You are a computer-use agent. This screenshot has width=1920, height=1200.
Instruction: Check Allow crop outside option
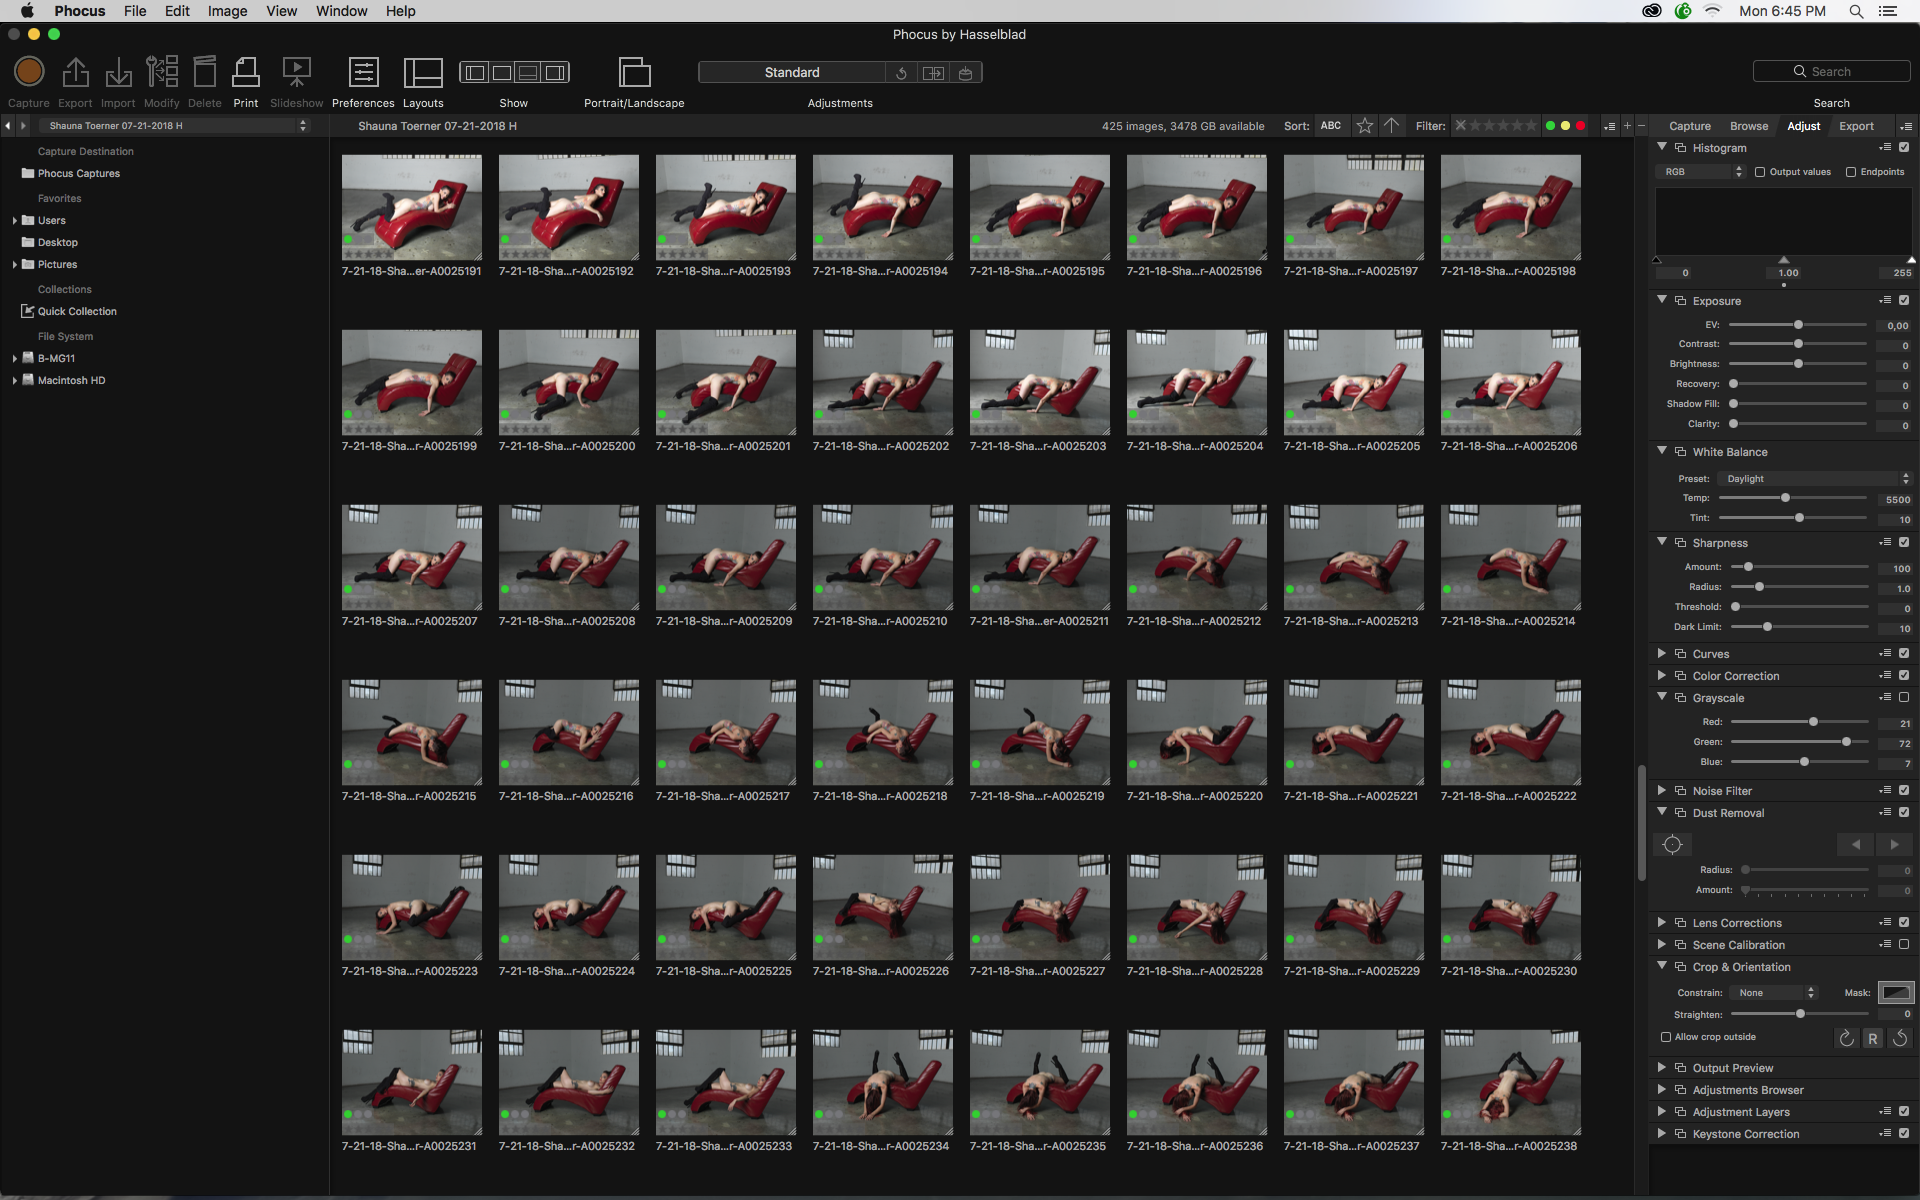click(1666, 1037)
